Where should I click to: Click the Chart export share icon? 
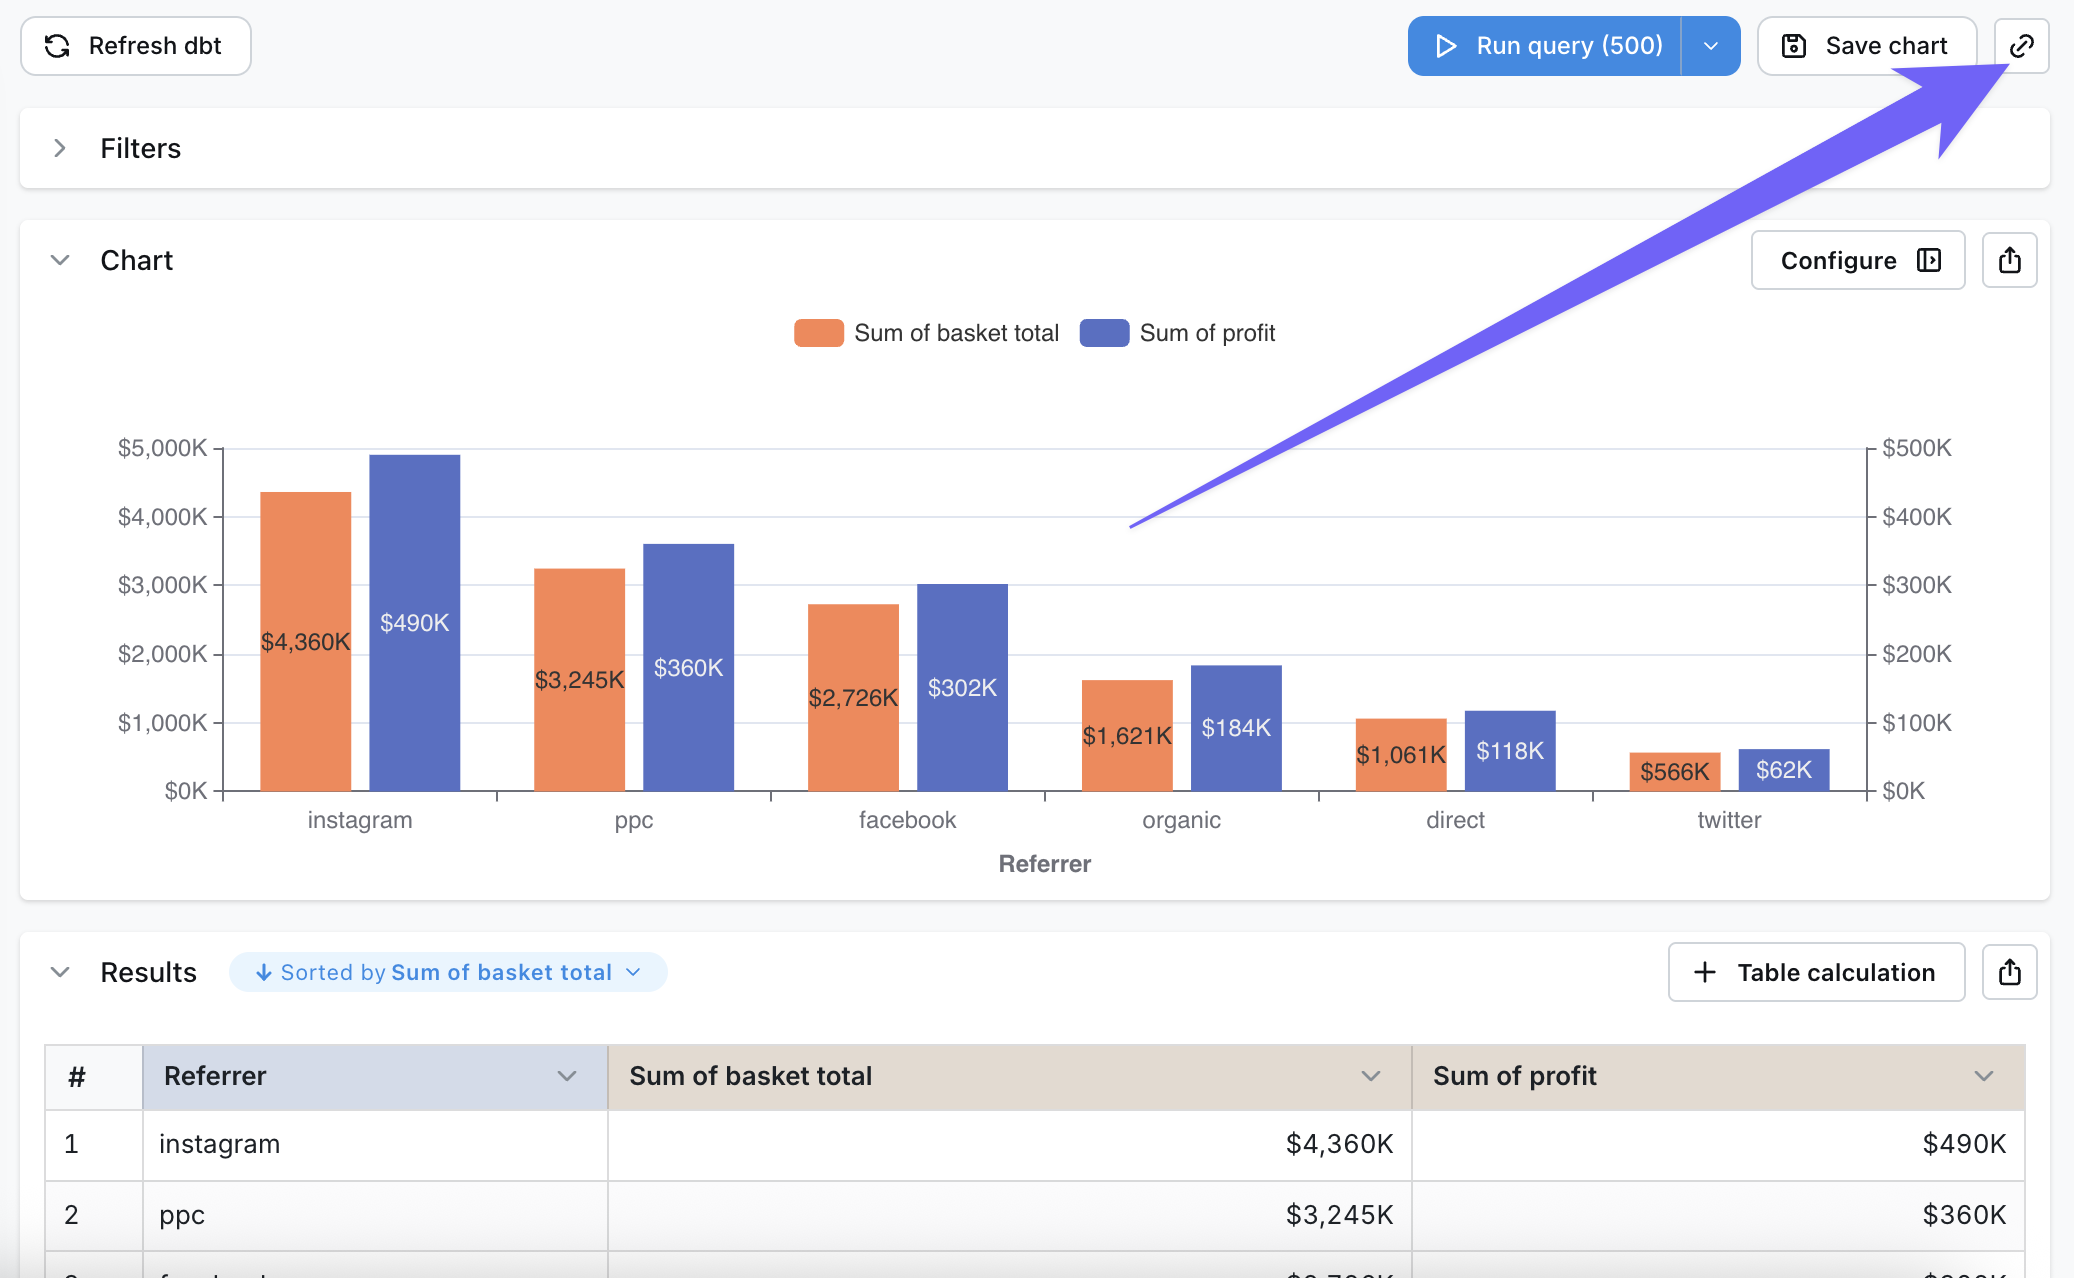tap(2009, 261)
